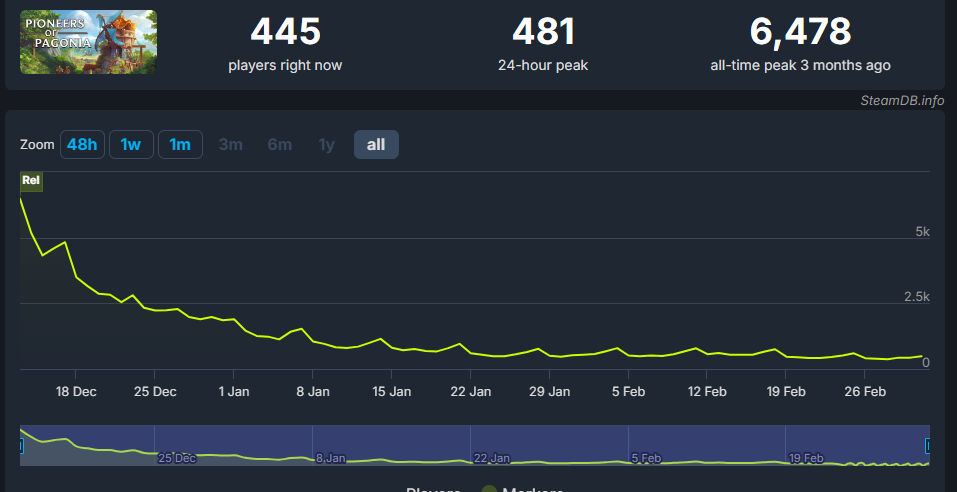This screenshot has height=492, width=957.
Task: Click the 481 24-hour peak stat
Action: (x=543, y=32)
